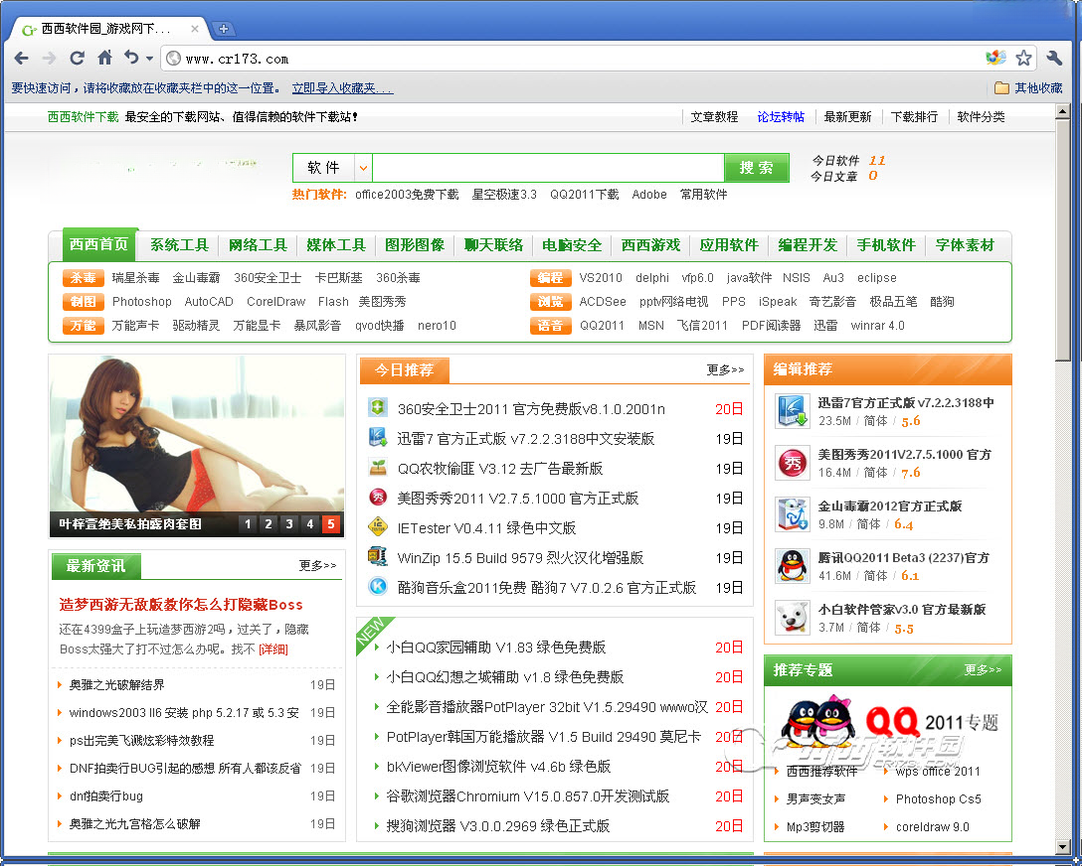Click the address bar showing www.cr173.com

(573, 59)
